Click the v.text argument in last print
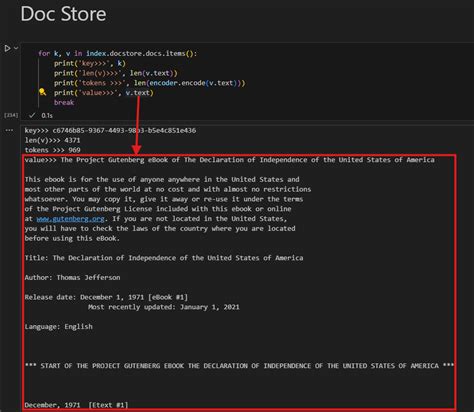 click(x=138, y=93)
